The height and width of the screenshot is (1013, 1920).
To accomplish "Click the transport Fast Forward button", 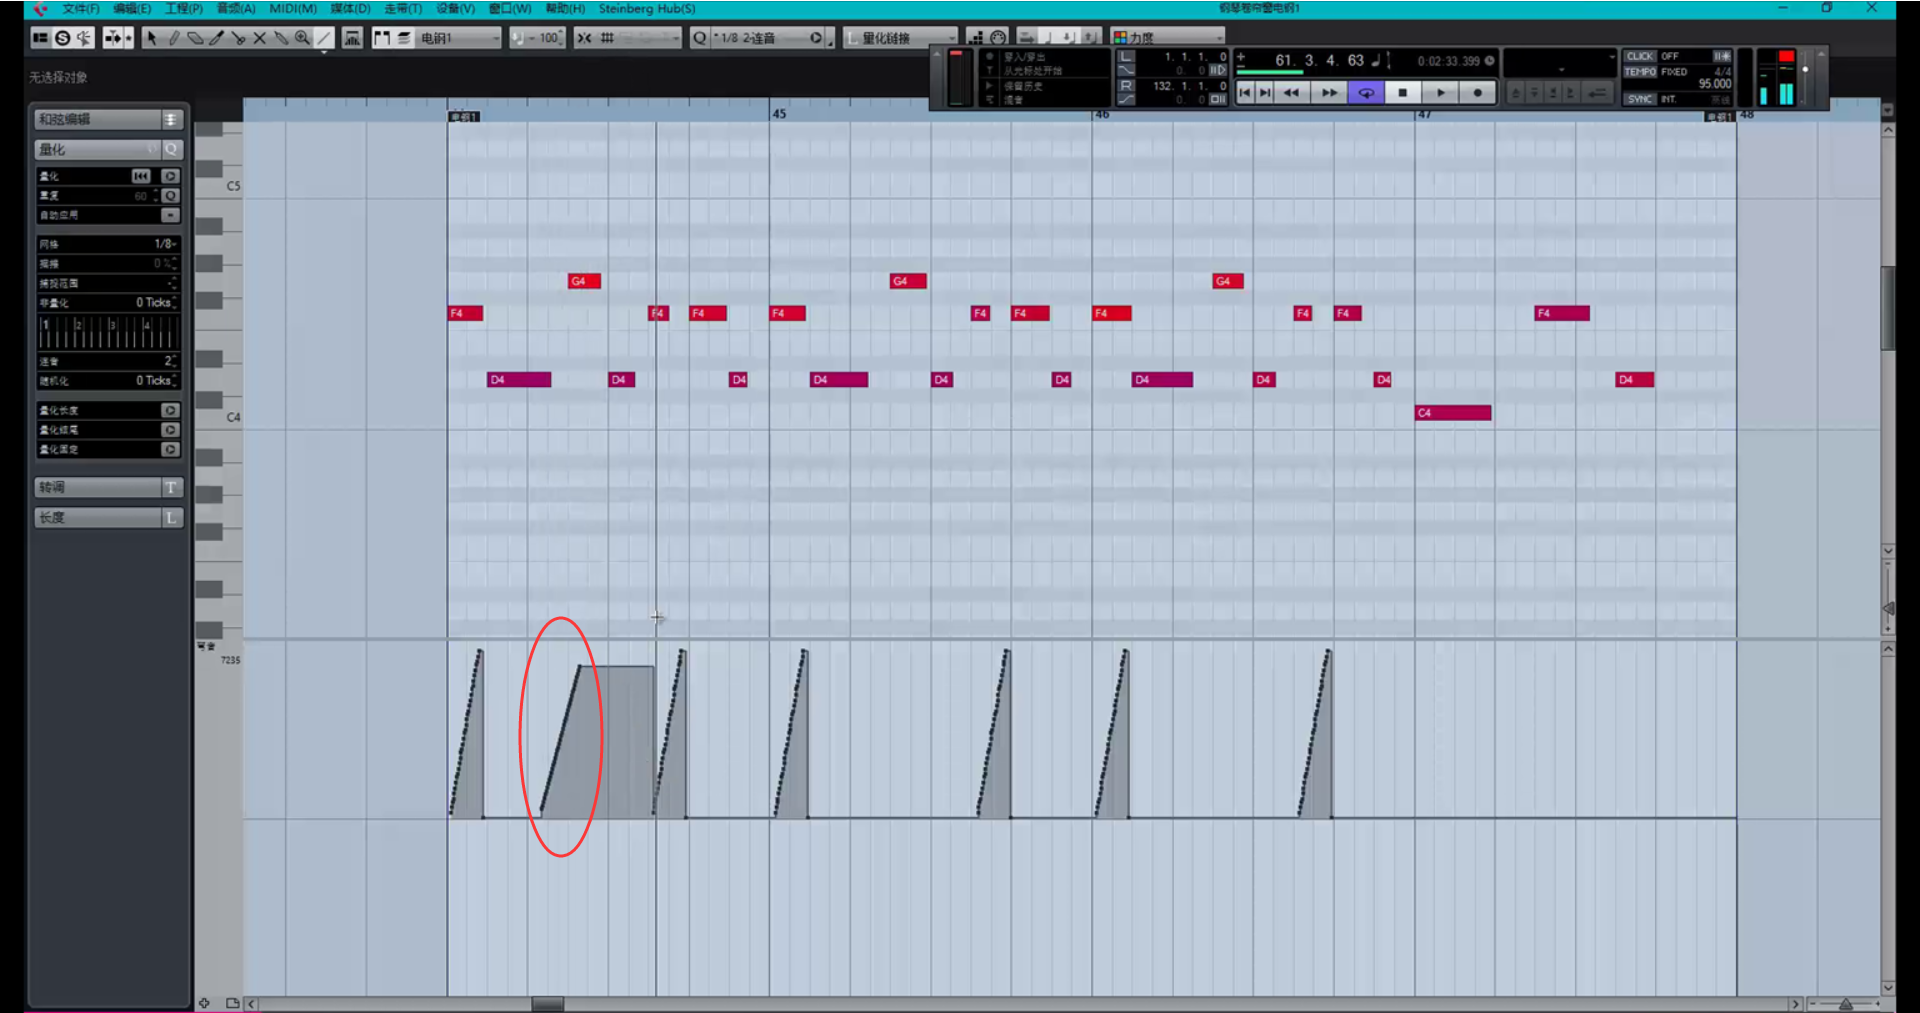I will click(x=1329, y=93).
